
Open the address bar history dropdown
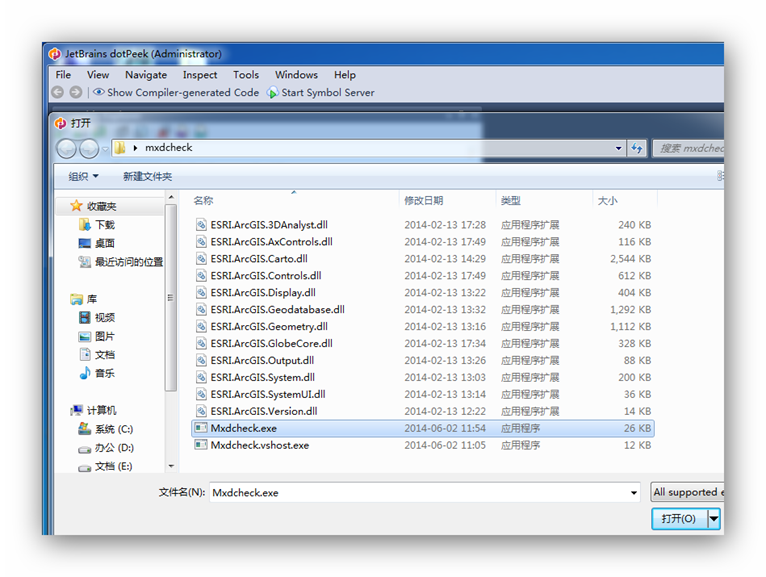click(x=618, y=148)
